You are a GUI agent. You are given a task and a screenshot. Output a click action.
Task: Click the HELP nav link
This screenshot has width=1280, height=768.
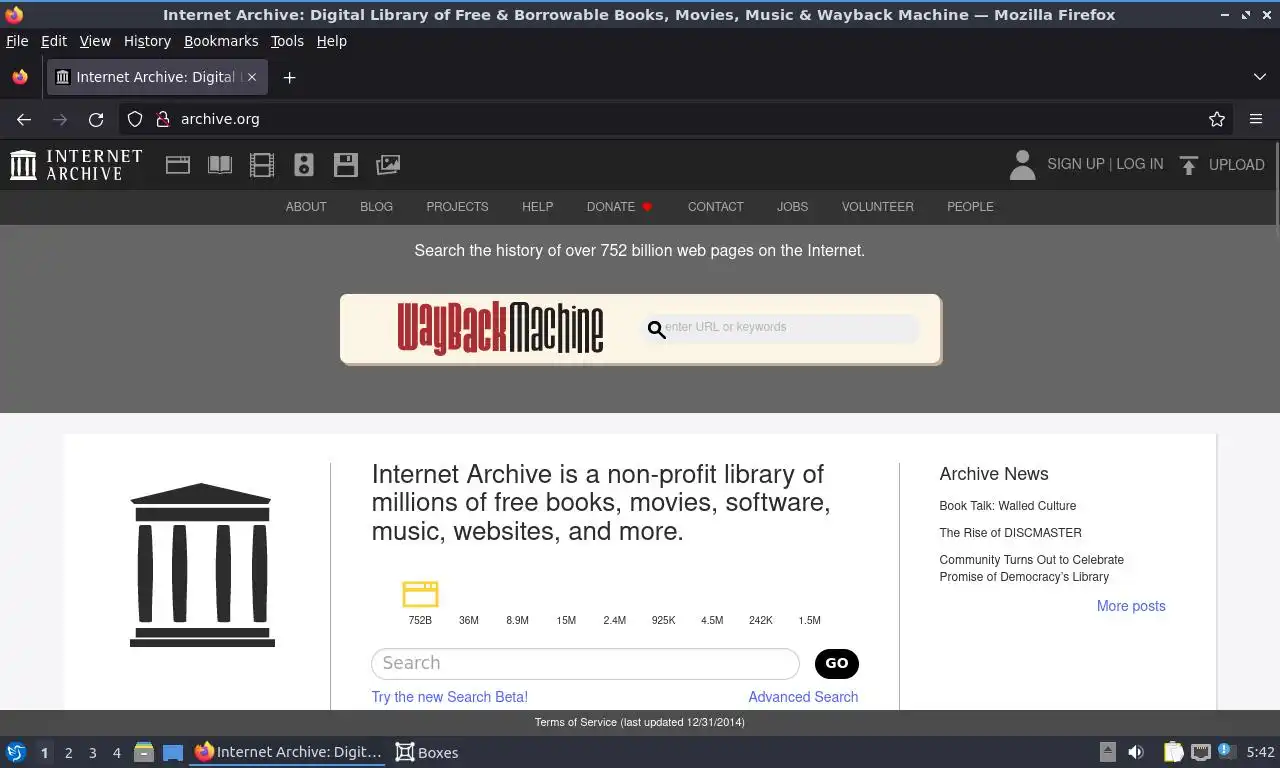pyautogui.click(x=537, y=207)
